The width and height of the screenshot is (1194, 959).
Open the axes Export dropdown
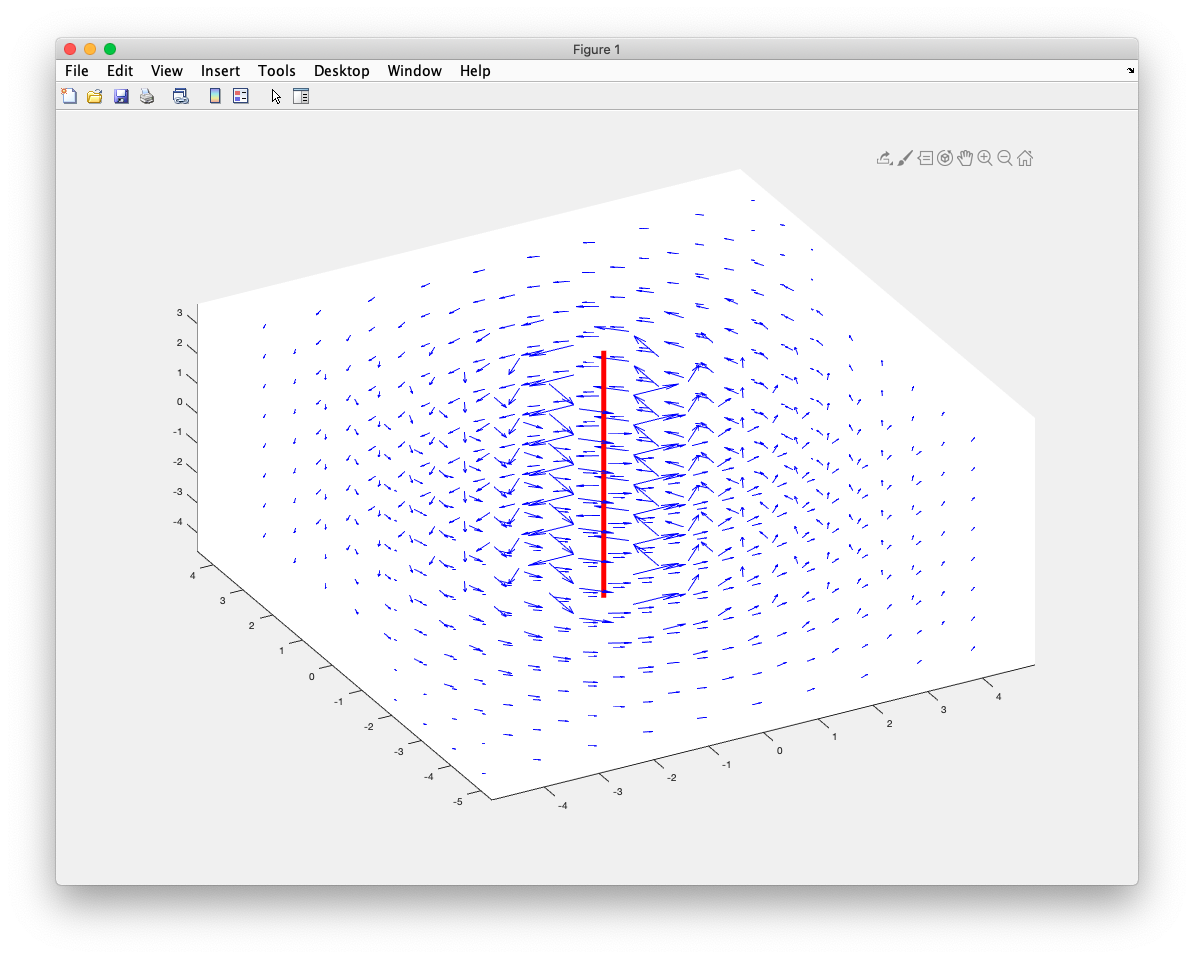[x=884, y=158]
